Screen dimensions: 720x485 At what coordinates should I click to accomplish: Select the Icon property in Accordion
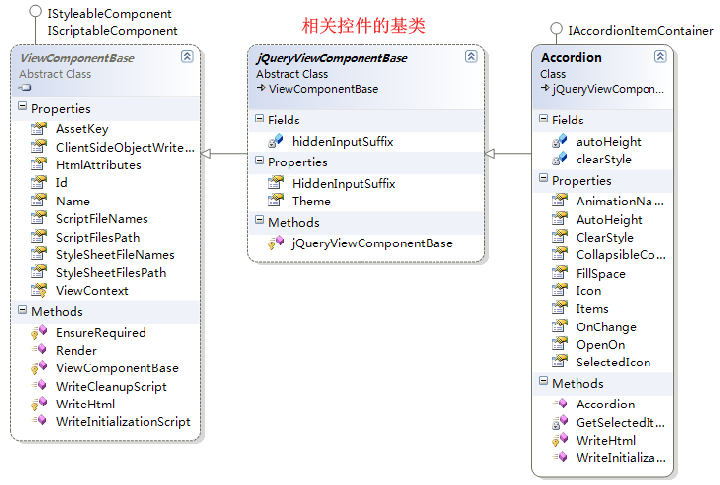point(602,291)
